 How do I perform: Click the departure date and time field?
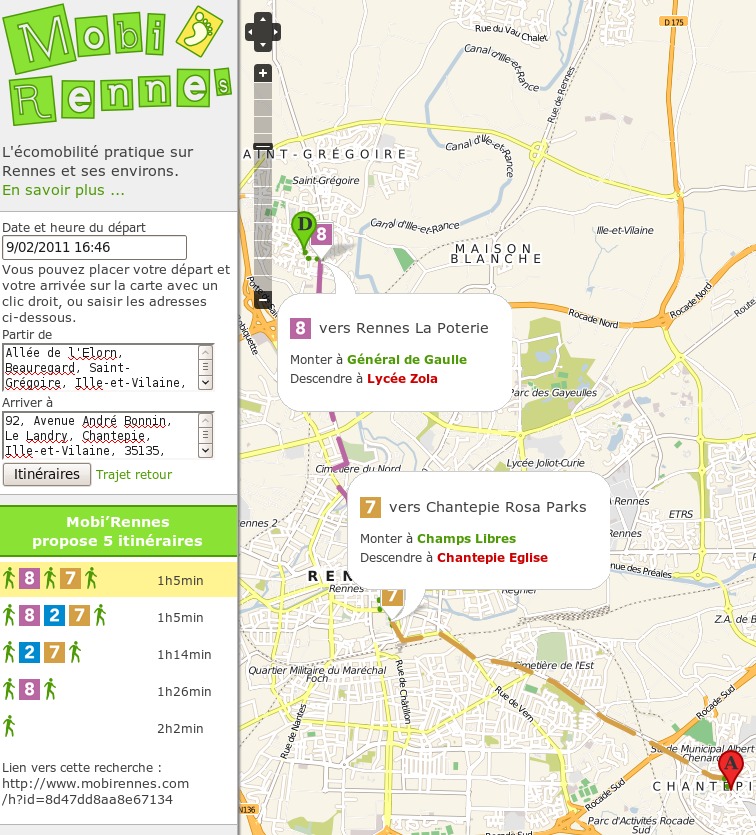pyautogui.click(x=94, y=248)
